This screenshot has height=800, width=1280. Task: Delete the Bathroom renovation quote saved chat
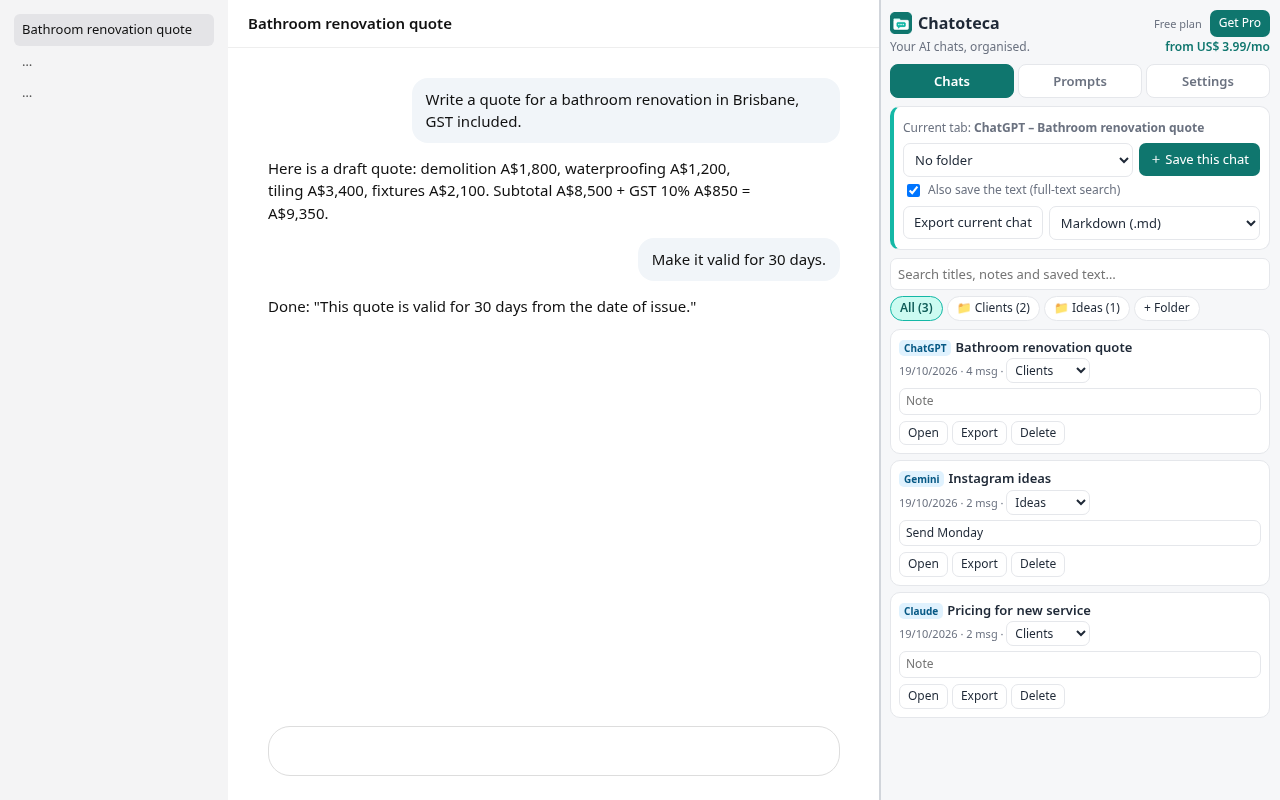coord(1038,433)
